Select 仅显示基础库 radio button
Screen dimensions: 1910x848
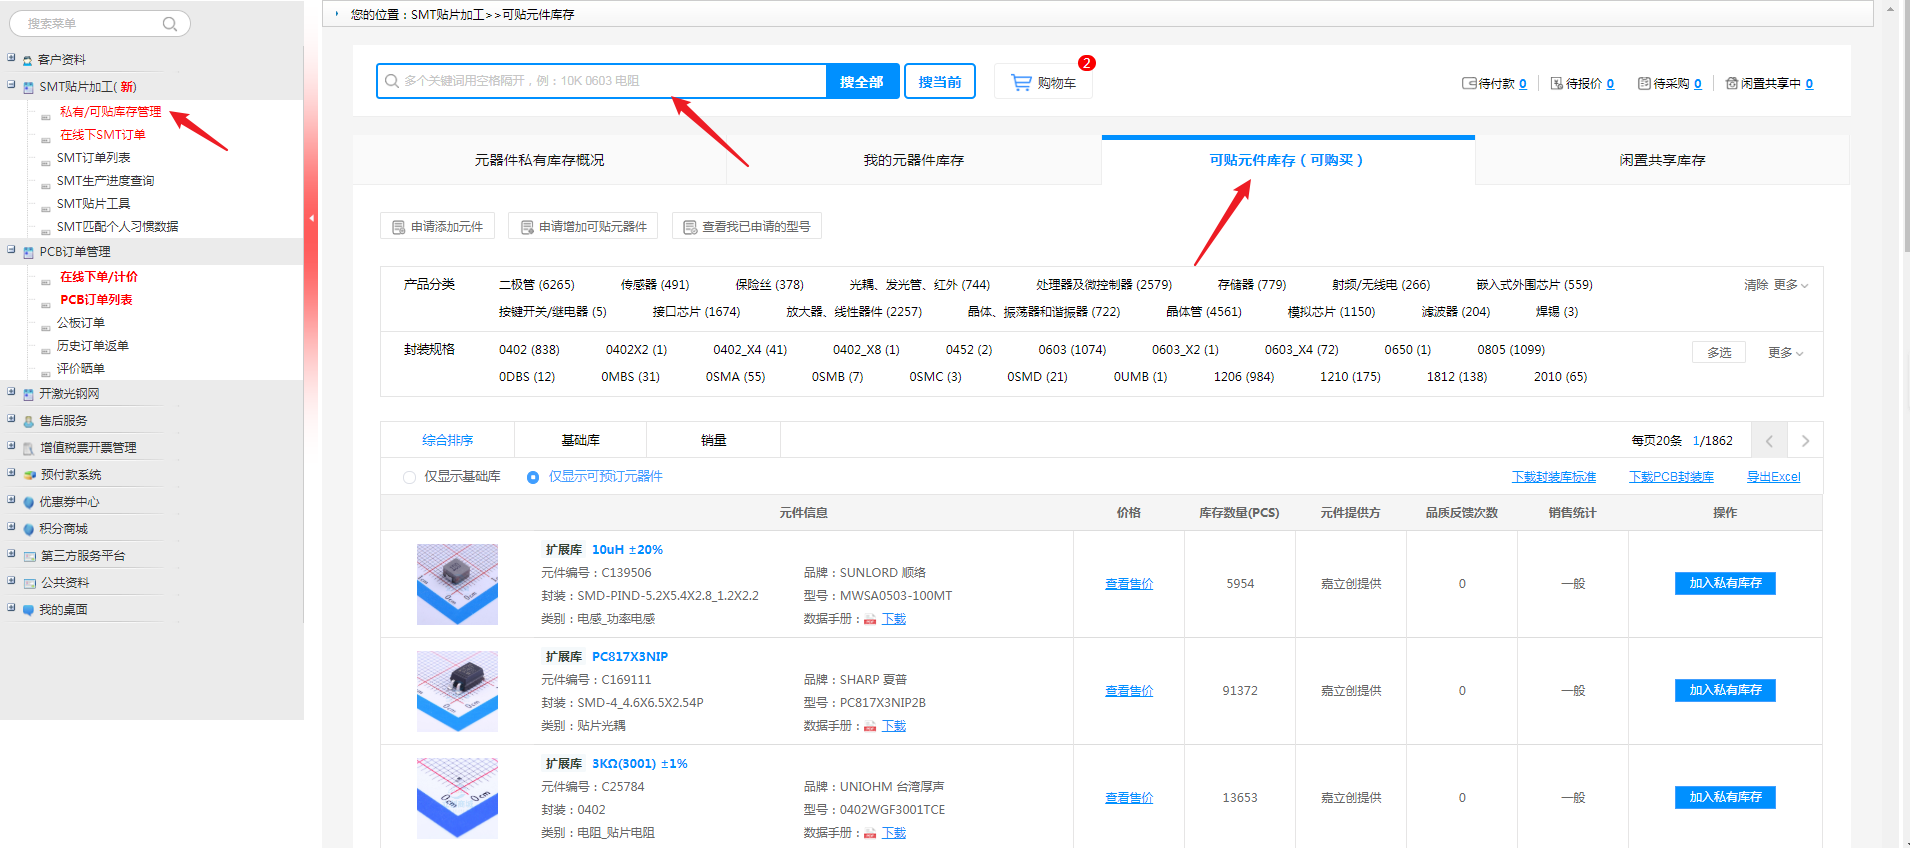click(x=409, y=477)
